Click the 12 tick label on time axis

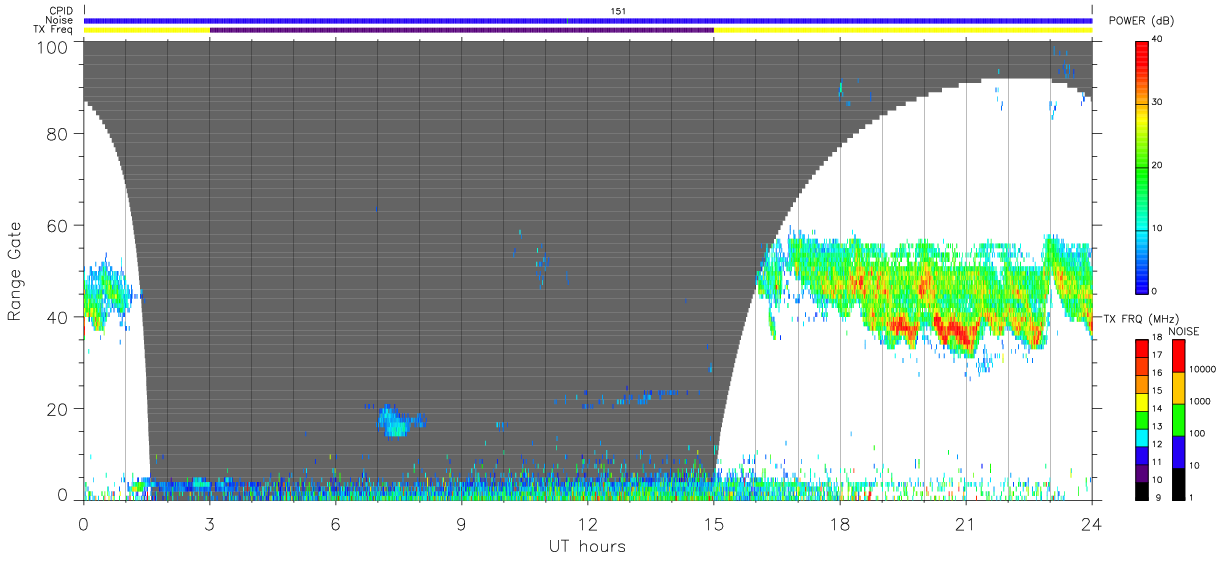click(x=588, y=523)
